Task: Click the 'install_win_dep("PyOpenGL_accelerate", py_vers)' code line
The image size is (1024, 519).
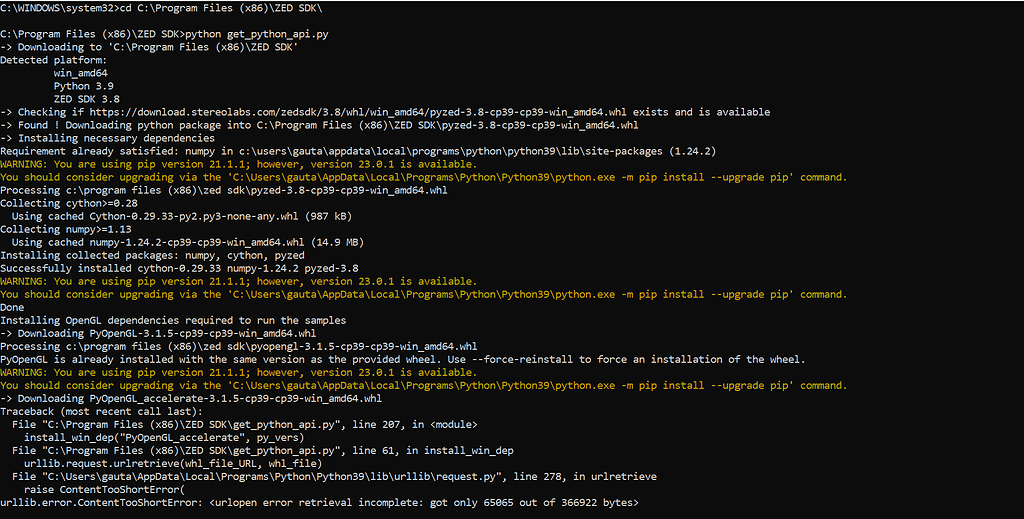Action: pyautogui.click(x=164, y=438)
